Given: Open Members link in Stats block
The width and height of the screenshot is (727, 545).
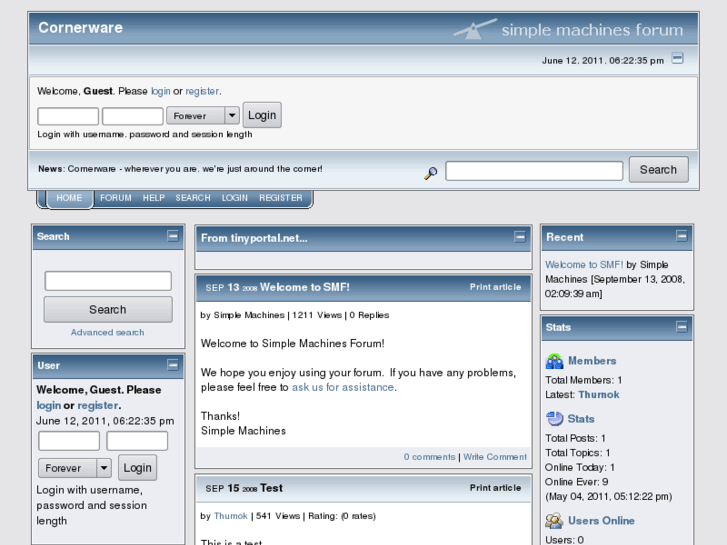Looking at the screenshot, I should tap(592, 361).
